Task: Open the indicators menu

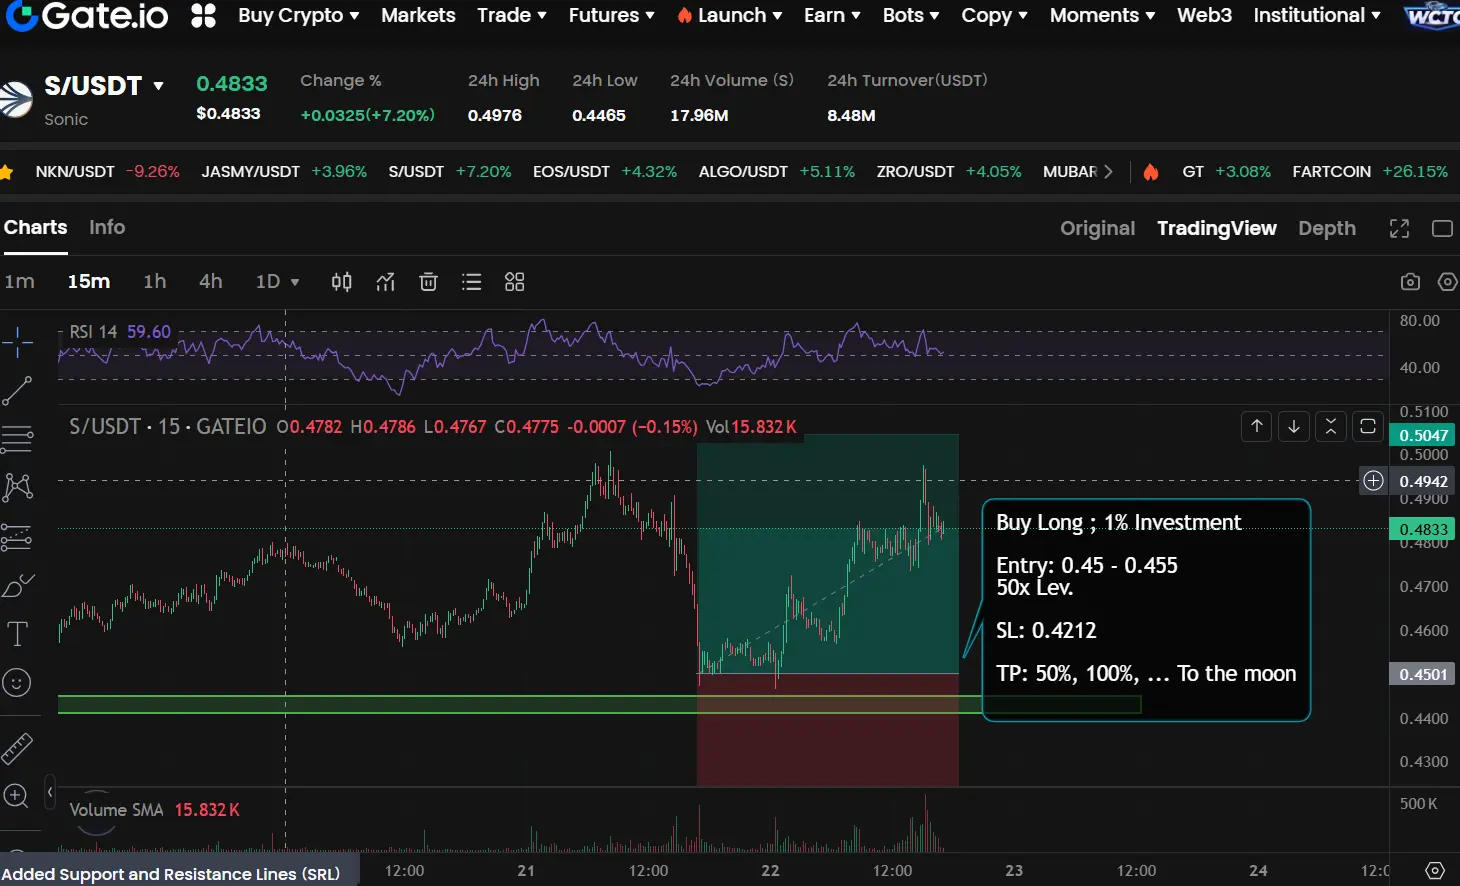Action: pyautogui.click(x=385, y=282)
